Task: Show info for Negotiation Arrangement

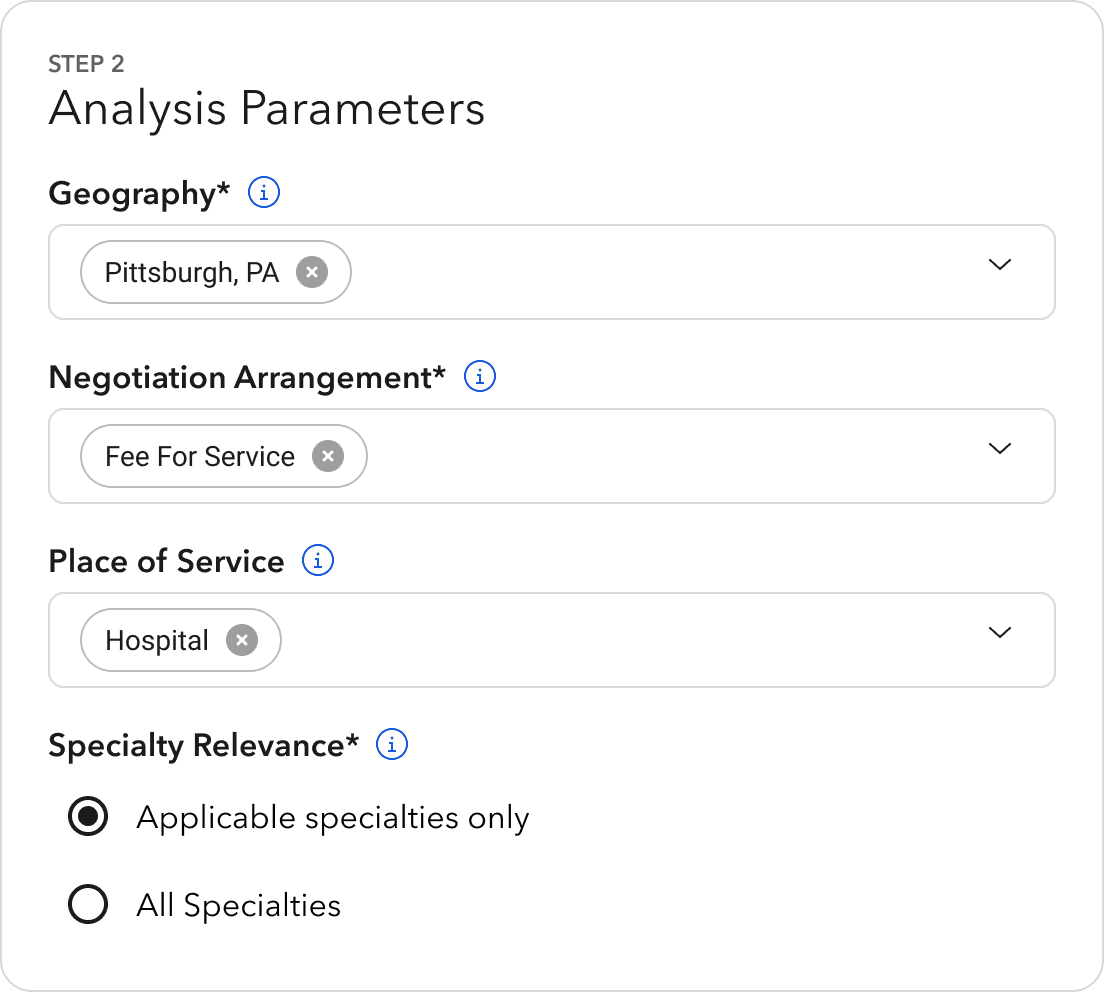Action: click(481, 377)
